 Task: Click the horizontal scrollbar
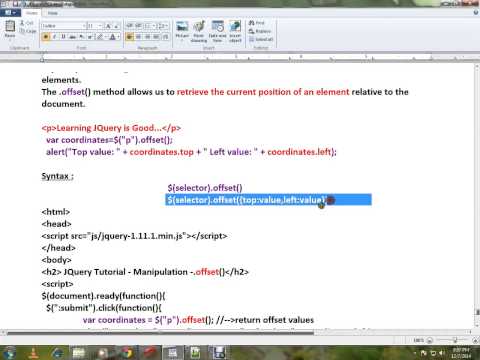pyautogui.click(x=160, y=332)
